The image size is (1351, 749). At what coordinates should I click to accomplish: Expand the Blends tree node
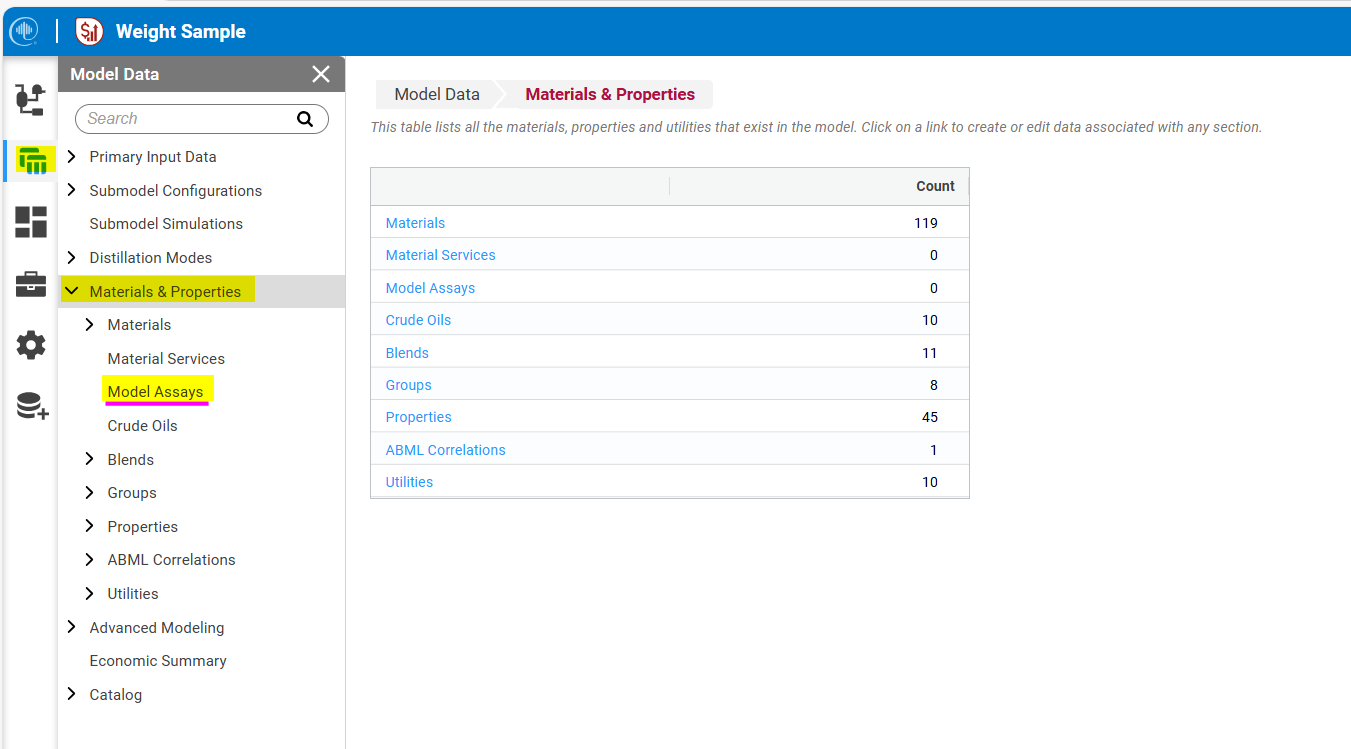point(90,460)
